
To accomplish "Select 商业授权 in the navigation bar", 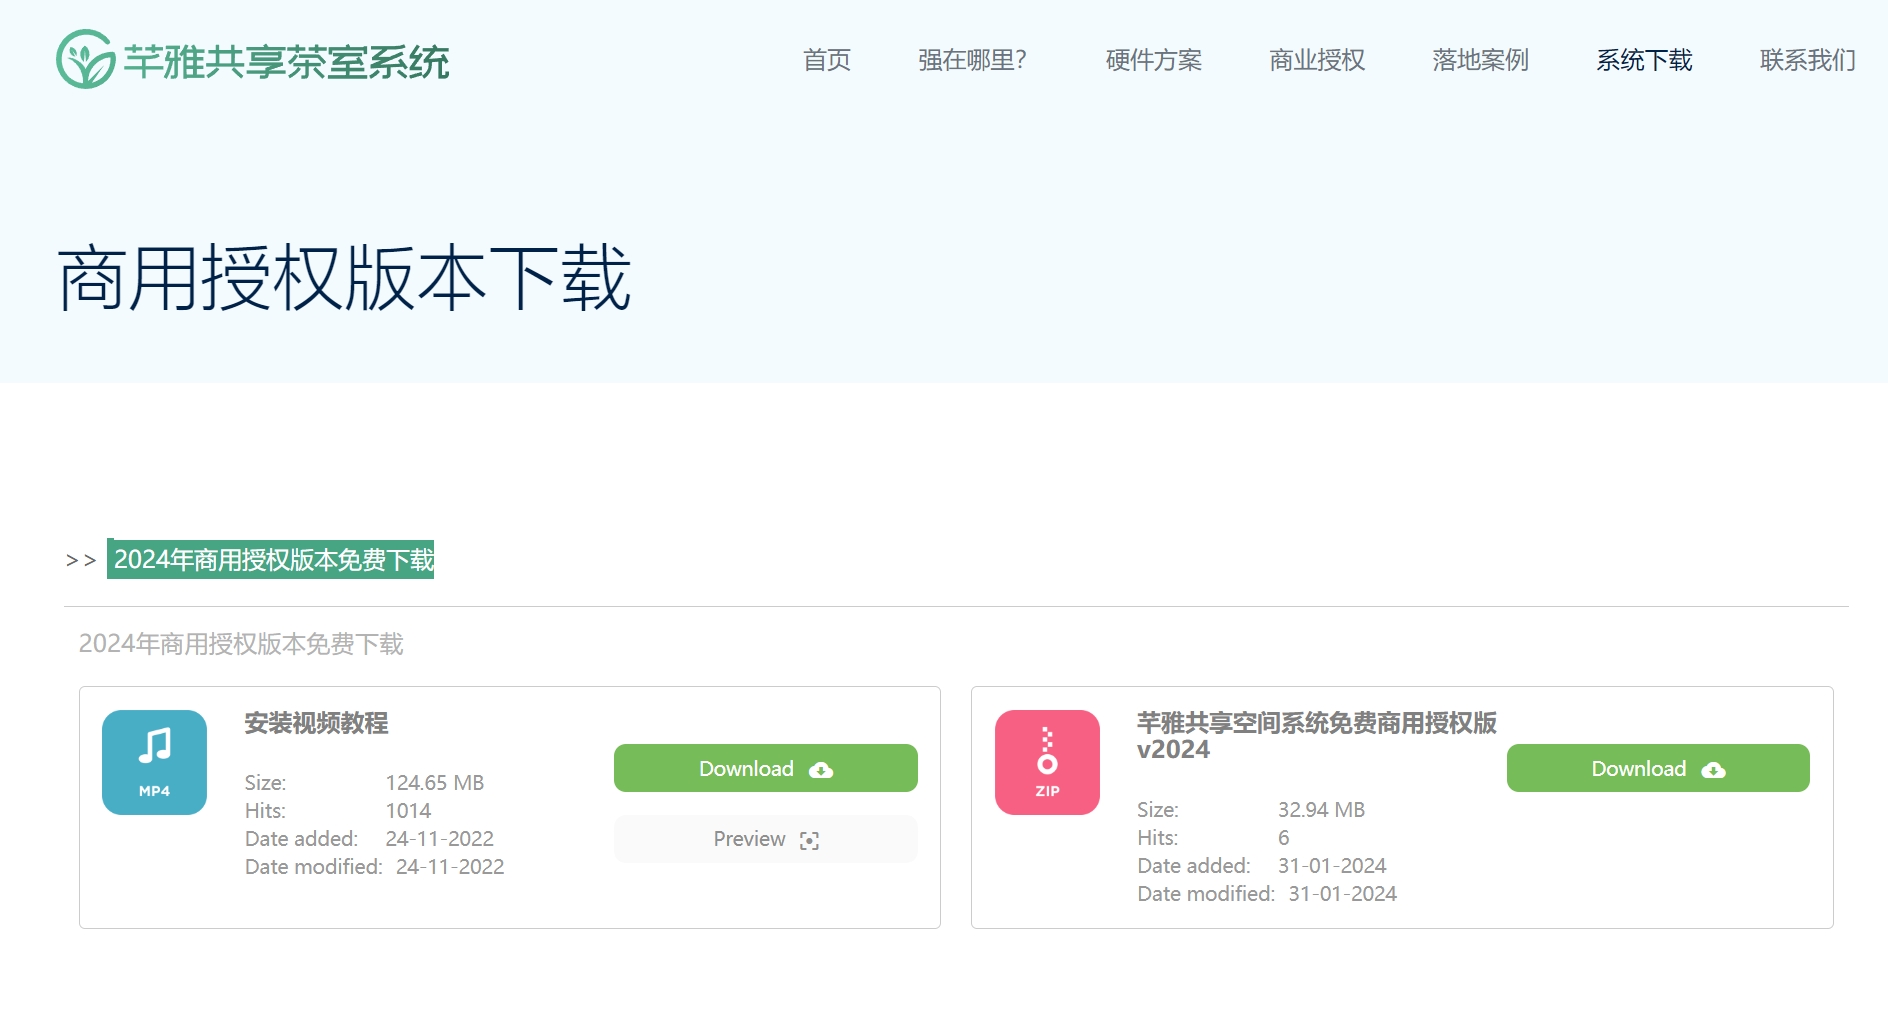I will pyautogui.click(x=1316, y=60).
